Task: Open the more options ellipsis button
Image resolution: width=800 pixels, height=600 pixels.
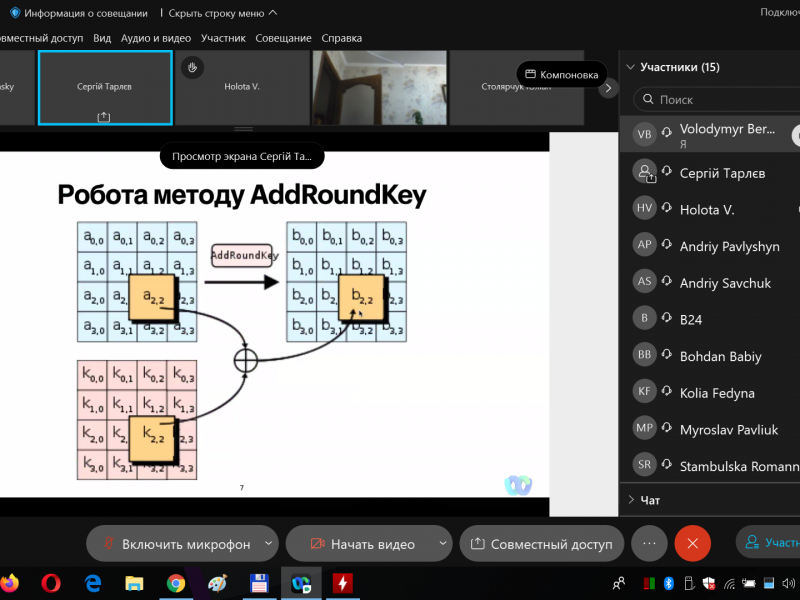Action: (649, 544)
